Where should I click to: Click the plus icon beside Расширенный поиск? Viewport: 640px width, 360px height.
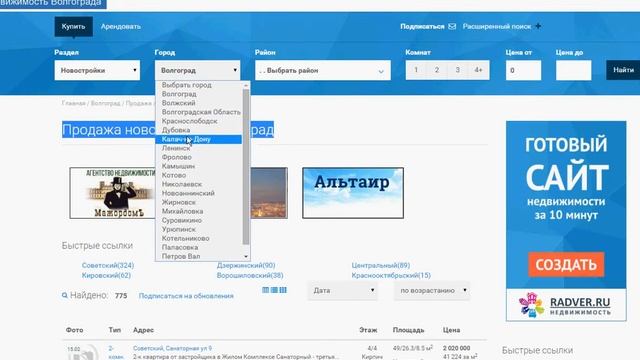coord(538,26)
